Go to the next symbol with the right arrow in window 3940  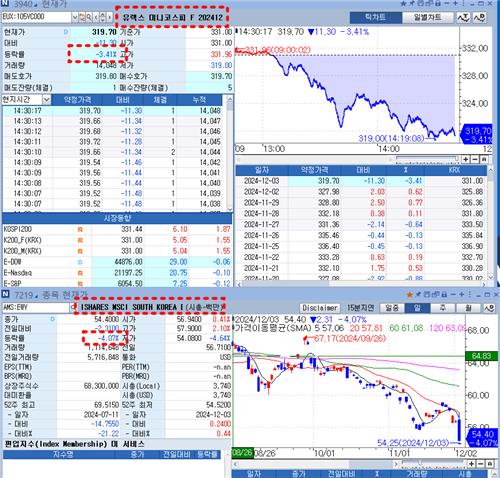click(x=109, y=17)
